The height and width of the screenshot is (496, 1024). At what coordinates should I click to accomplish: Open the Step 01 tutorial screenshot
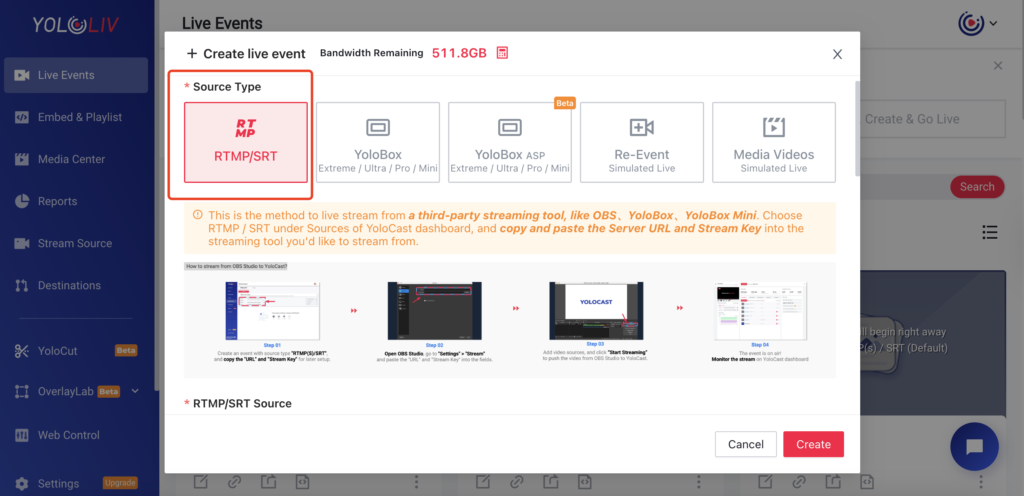273,311
